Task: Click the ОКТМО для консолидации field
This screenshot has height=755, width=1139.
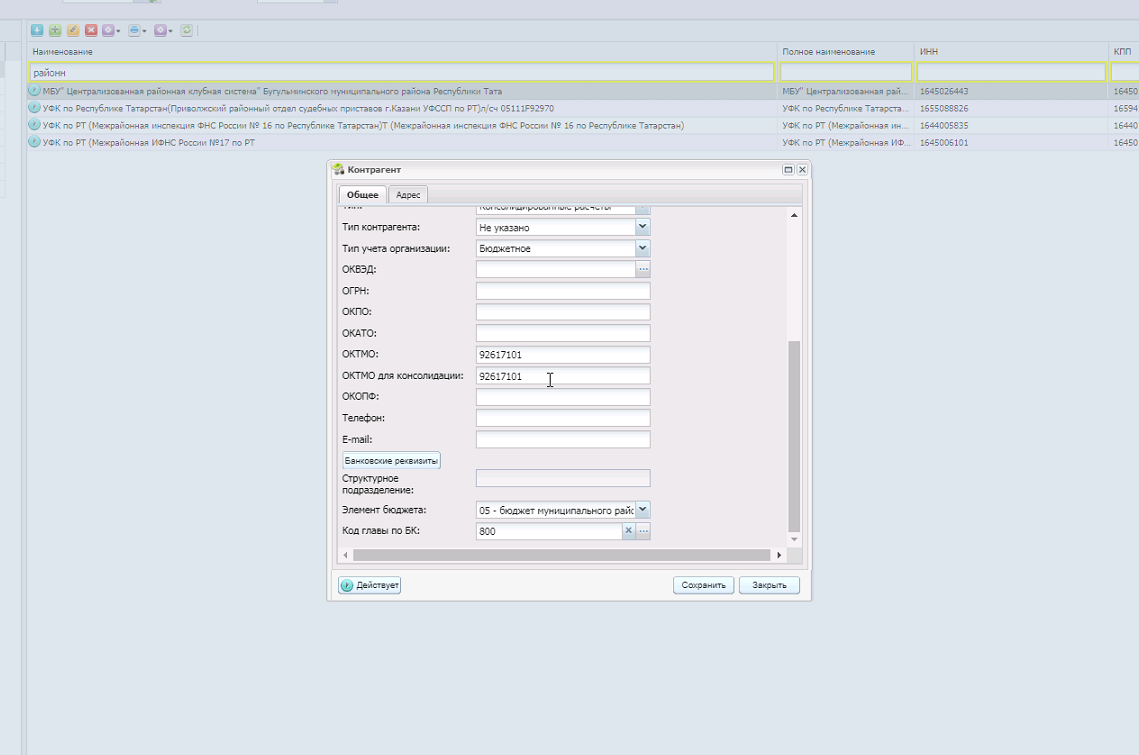Action: [563, 376]
